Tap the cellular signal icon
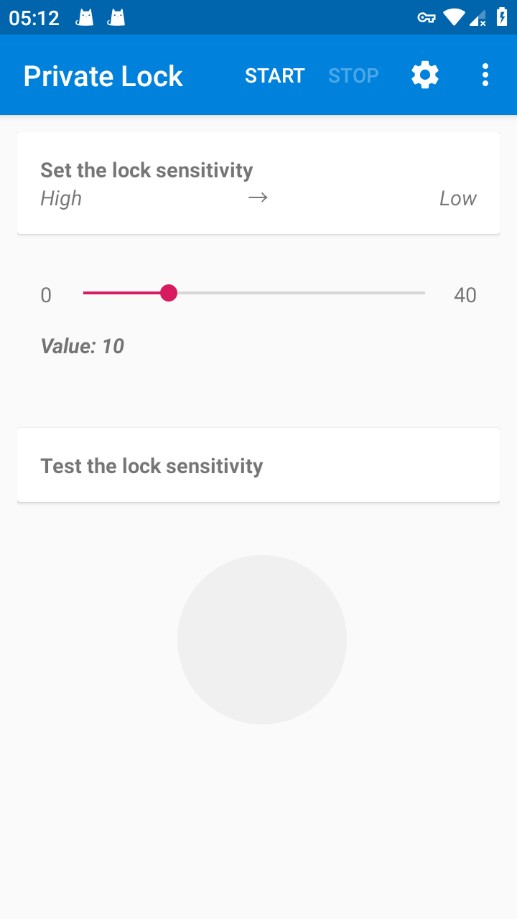 pyautogui.click(x=478, y=18)
